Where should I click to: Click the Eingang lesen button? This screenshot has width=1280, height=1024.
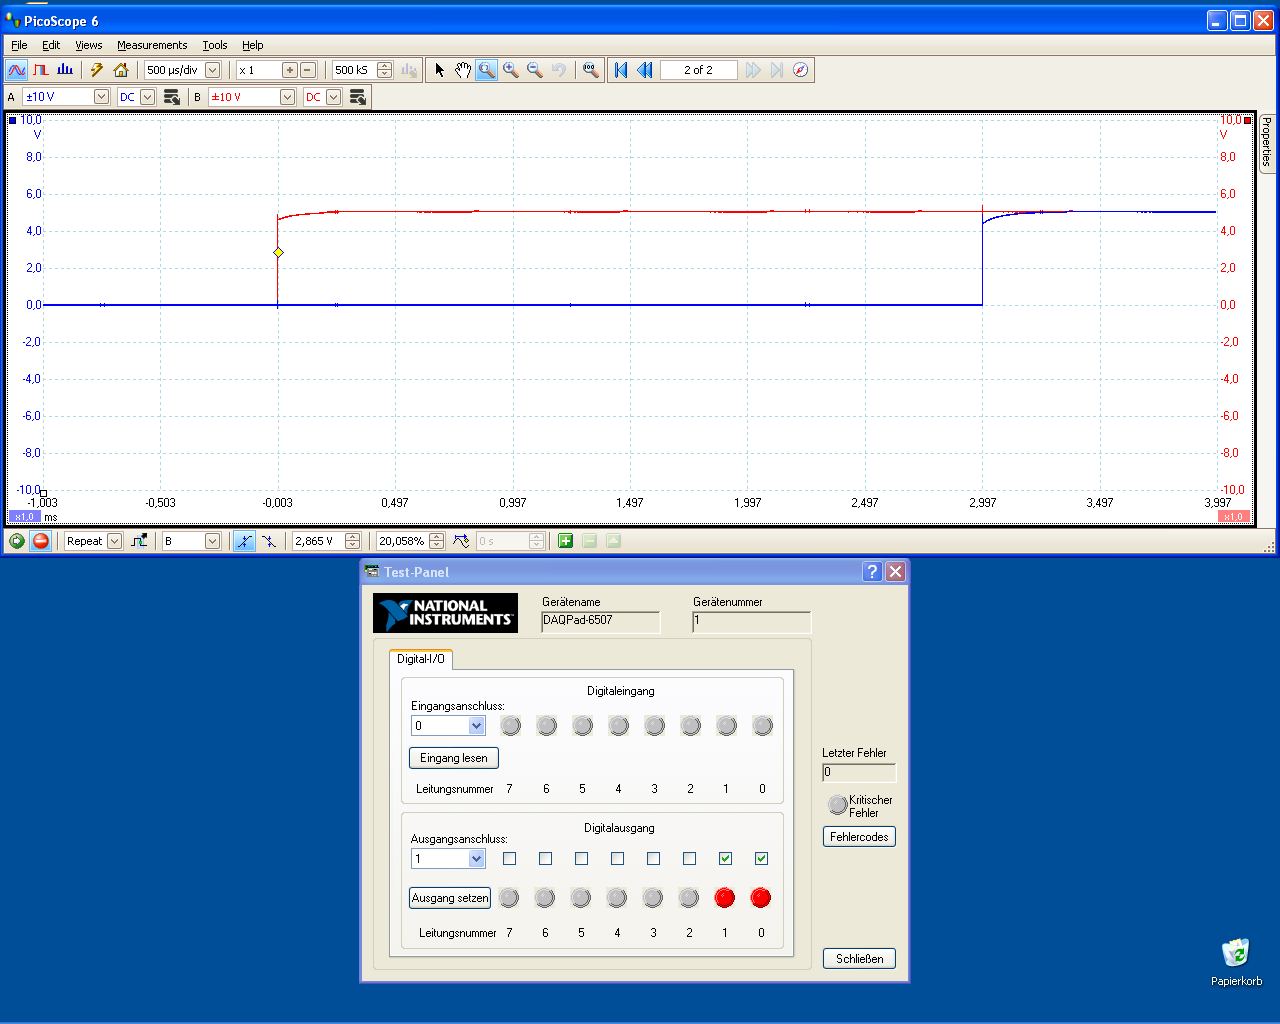pyautogui.click(x=454, y=758)
